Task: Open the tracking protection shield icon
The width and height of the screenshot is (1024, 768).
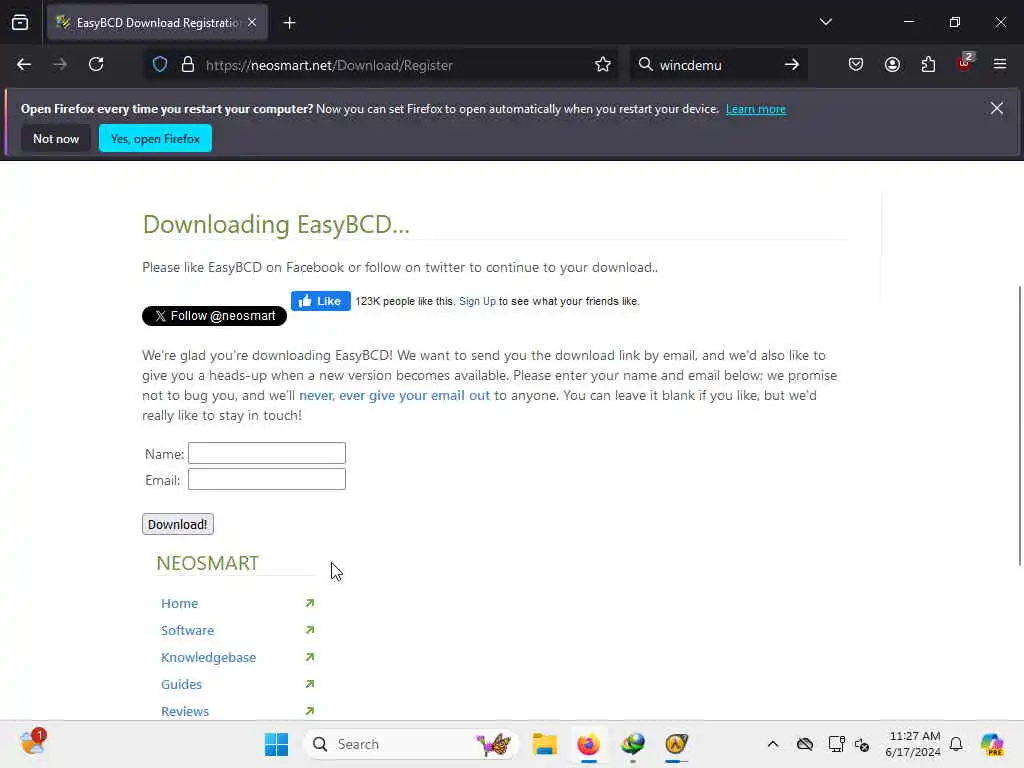Action: click(x=160, y=65)
